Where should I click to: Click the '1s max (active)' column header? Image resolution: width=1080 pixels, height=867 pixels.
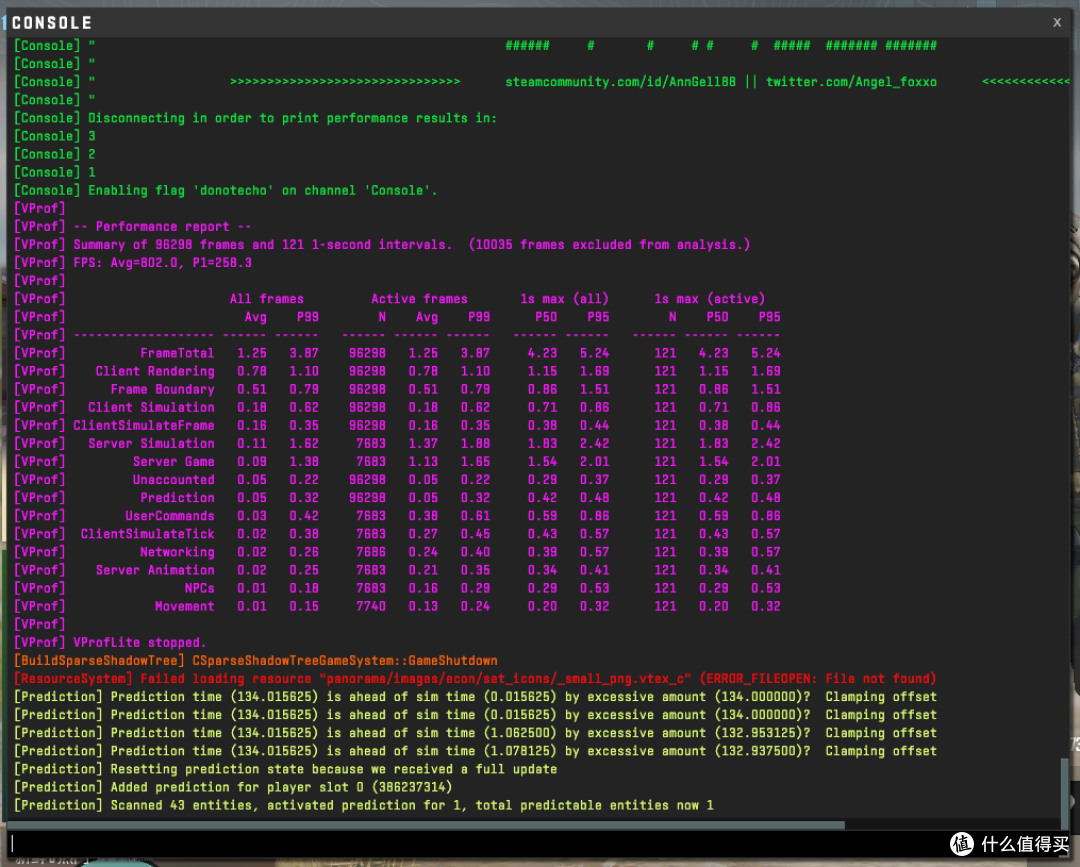pyautogui.click(x=709, y=299)
